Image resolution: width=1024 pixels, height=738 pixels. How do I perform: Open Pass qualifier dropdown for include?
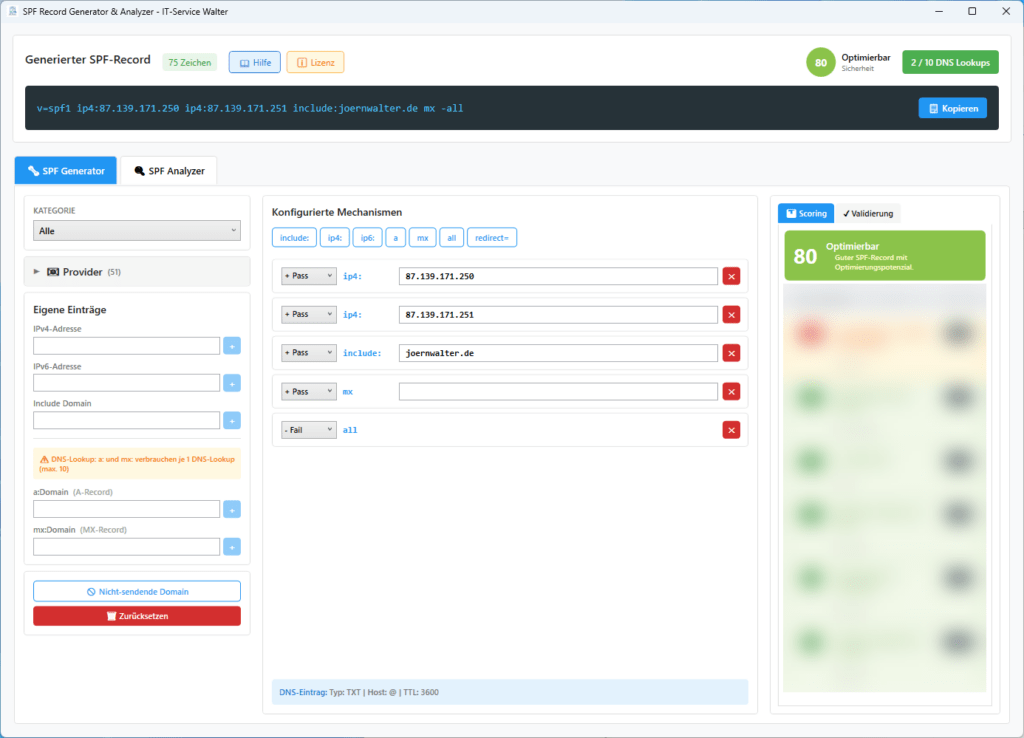[309, 353]
